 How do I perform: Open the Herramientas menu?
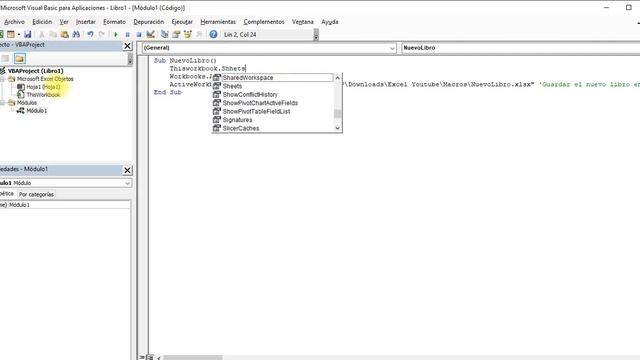(x=218, y=22)
